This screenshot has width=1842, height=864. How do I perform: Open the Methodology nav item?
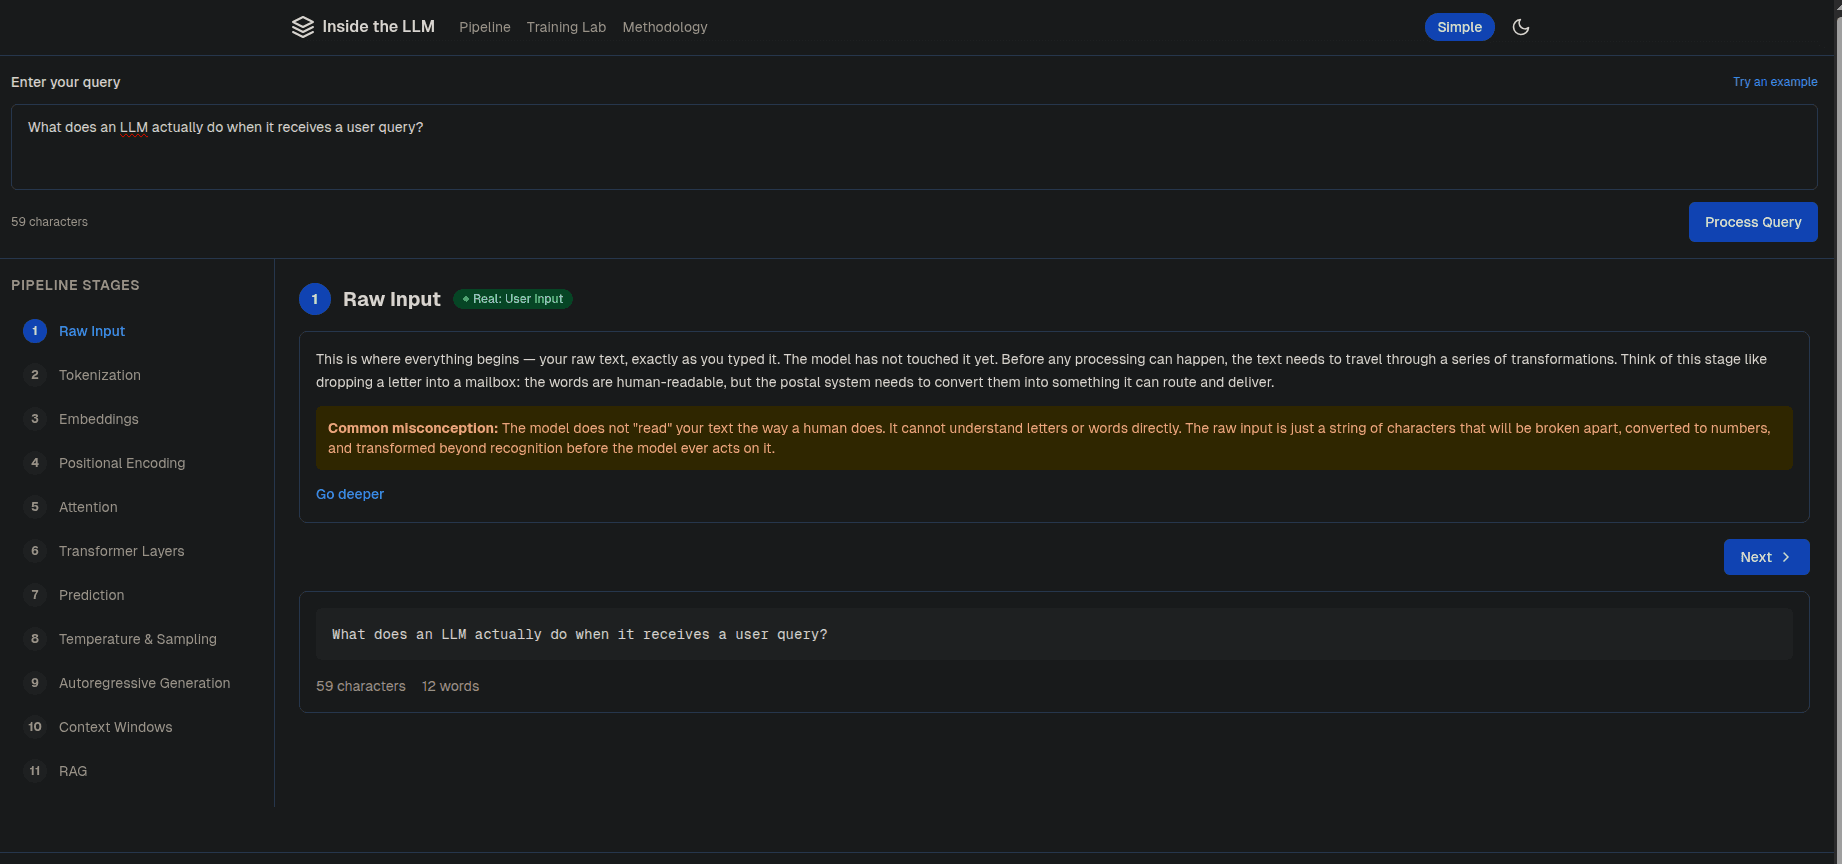coord(665,27)
